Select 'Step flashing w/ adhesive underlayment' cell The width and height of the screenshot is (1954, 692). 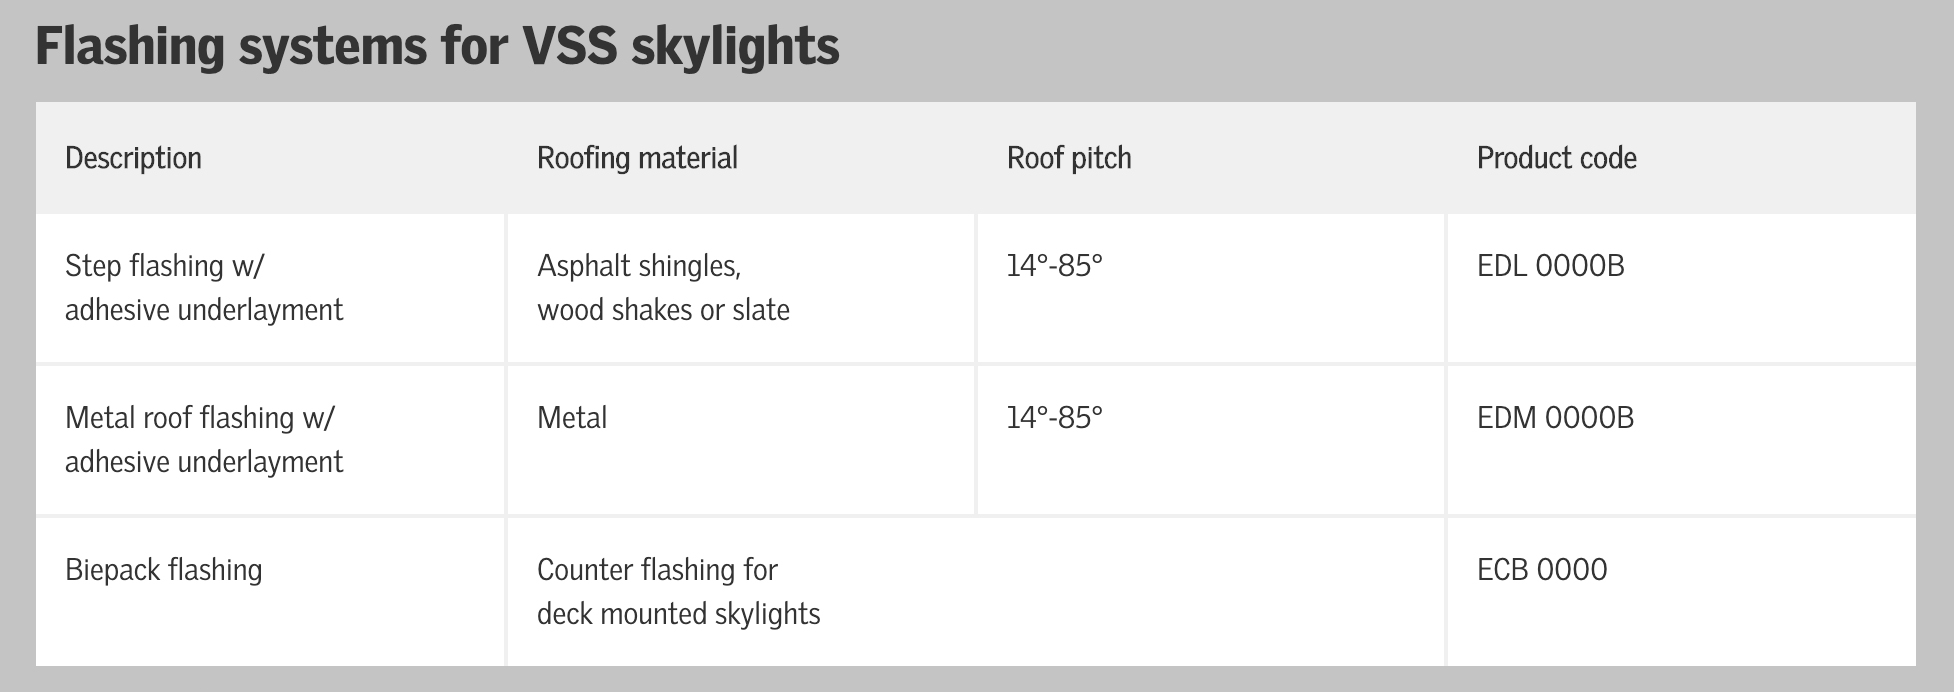[x=204, y=288]
